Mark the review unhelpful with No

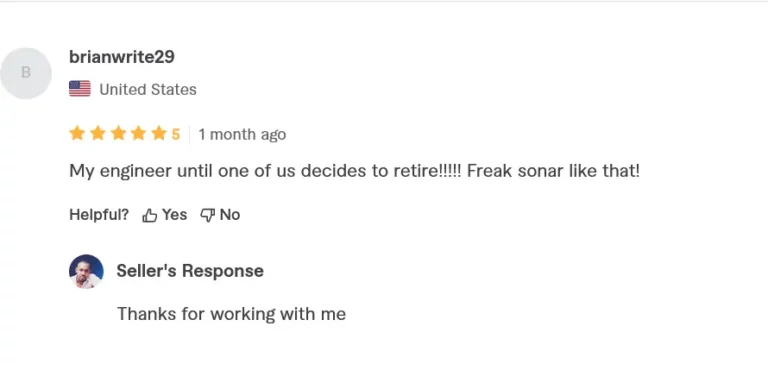point(220,215)
